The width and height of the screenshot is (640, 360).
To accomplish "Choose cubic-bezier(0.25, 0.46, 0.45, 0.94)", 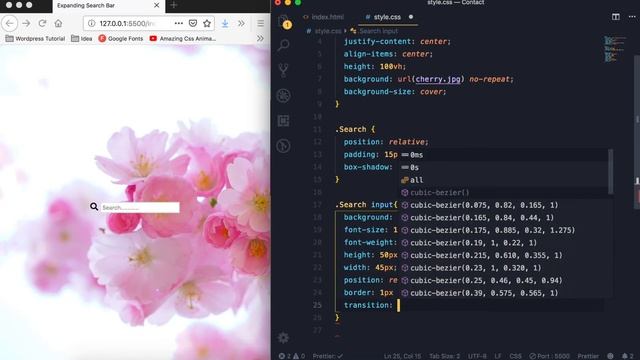I will coord(504,280).
